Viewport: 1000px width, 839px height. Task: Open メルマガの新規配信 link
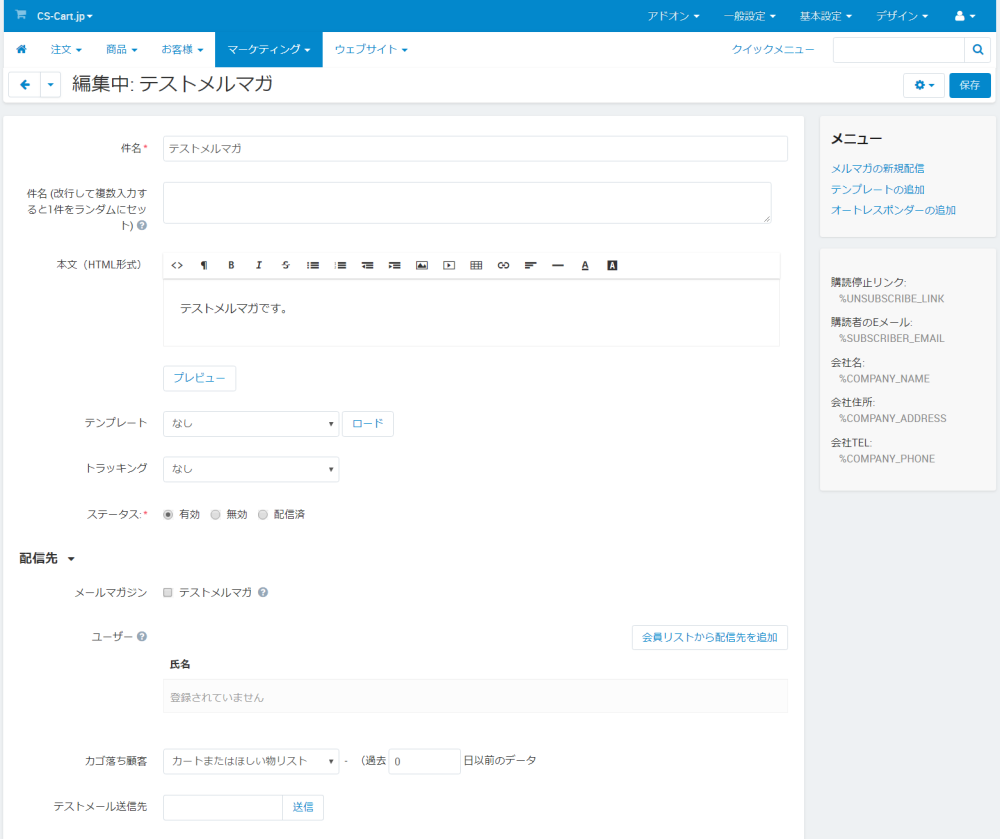click(x=877, y=168)
